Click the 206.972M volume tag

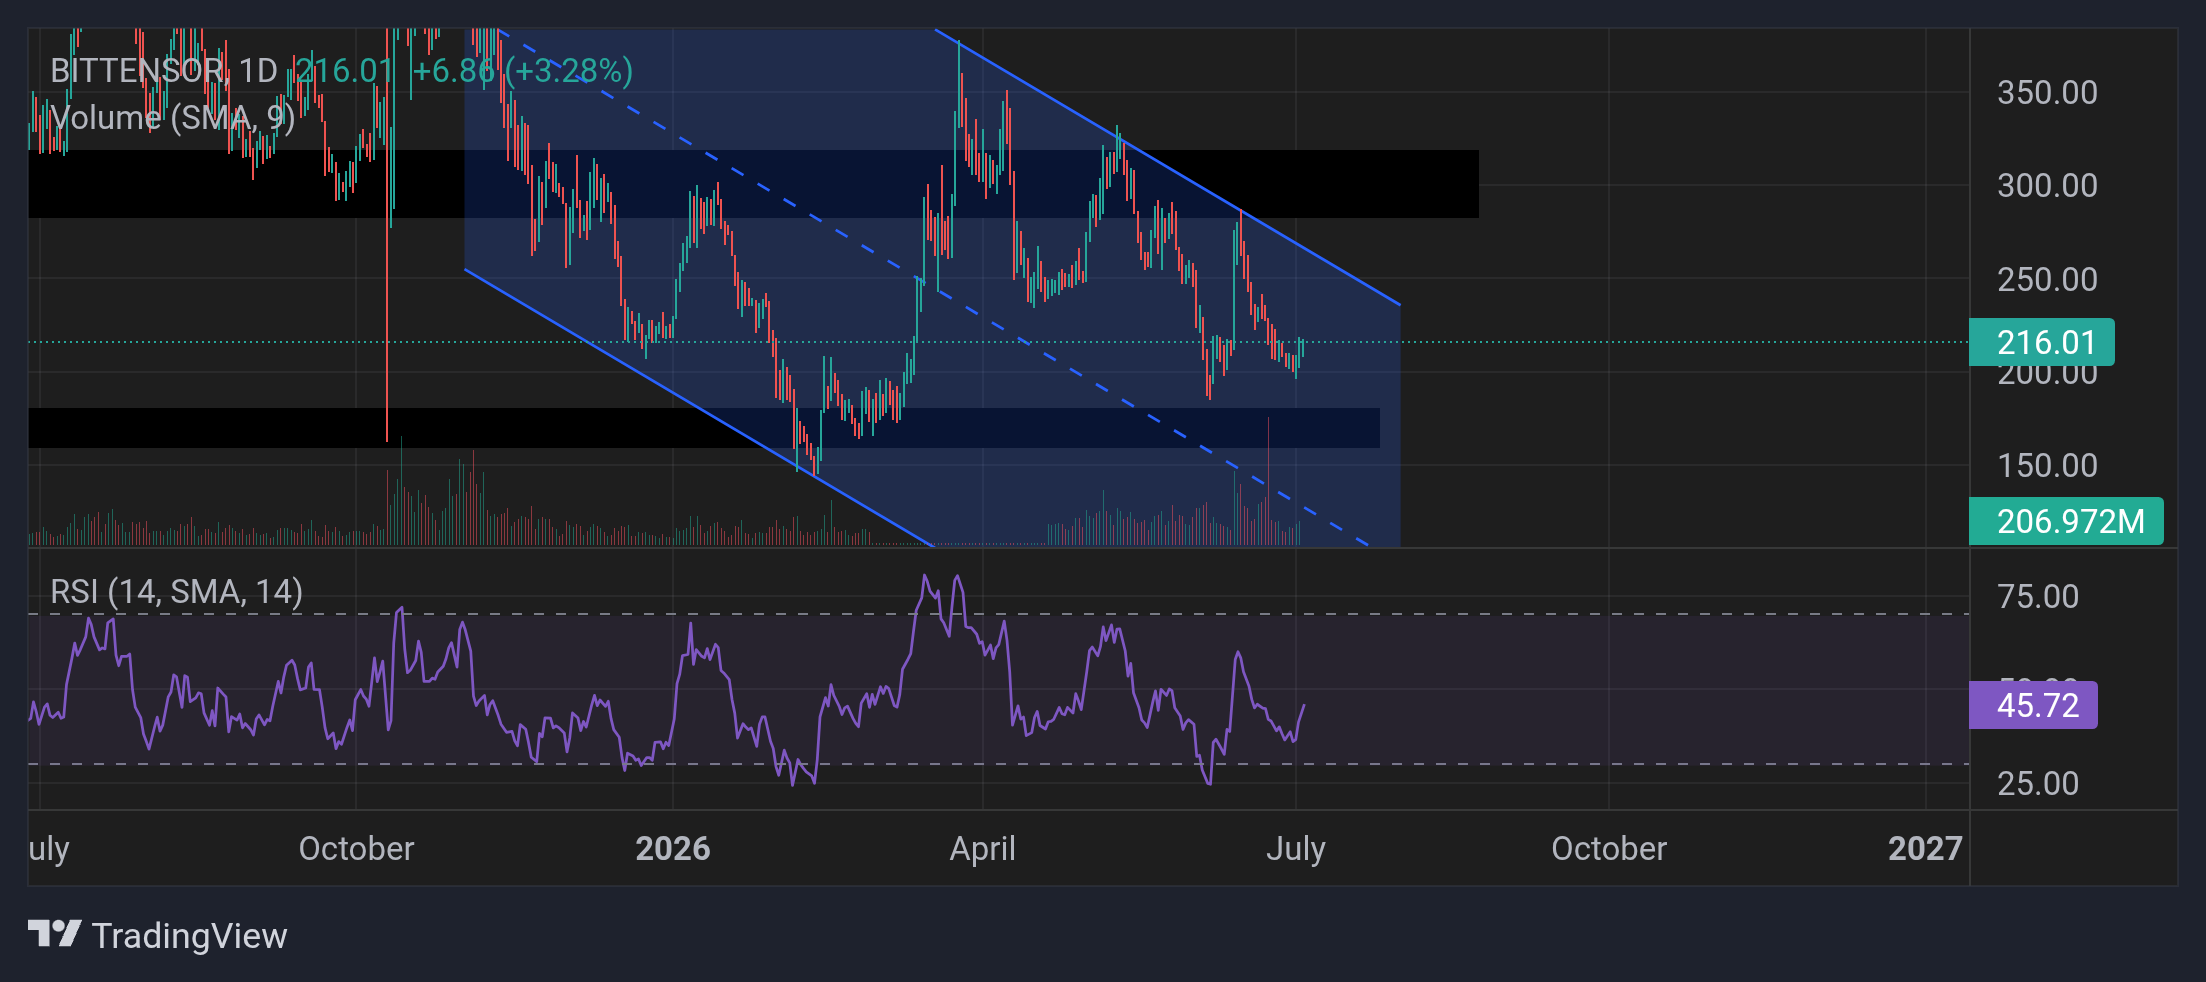[2066, 521]
